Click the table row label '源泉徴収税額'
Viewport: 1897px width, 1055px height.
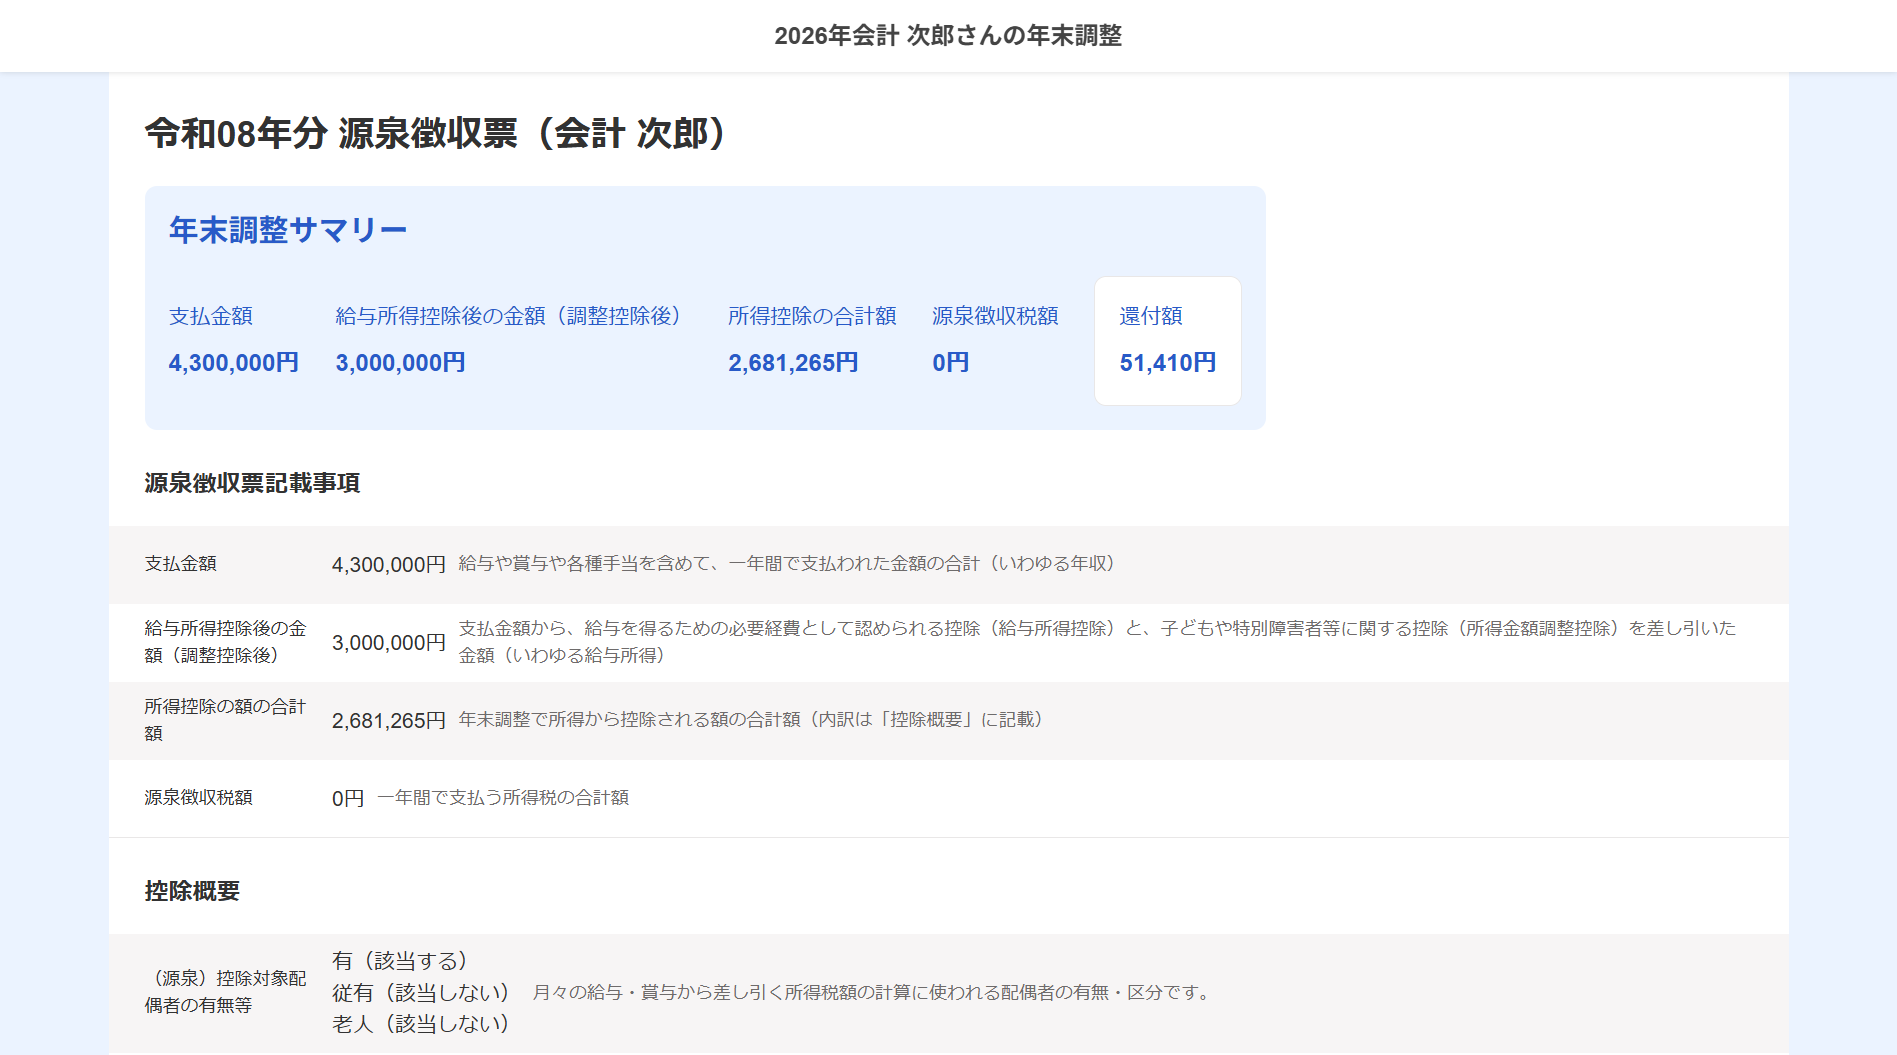tap(199, 798)
